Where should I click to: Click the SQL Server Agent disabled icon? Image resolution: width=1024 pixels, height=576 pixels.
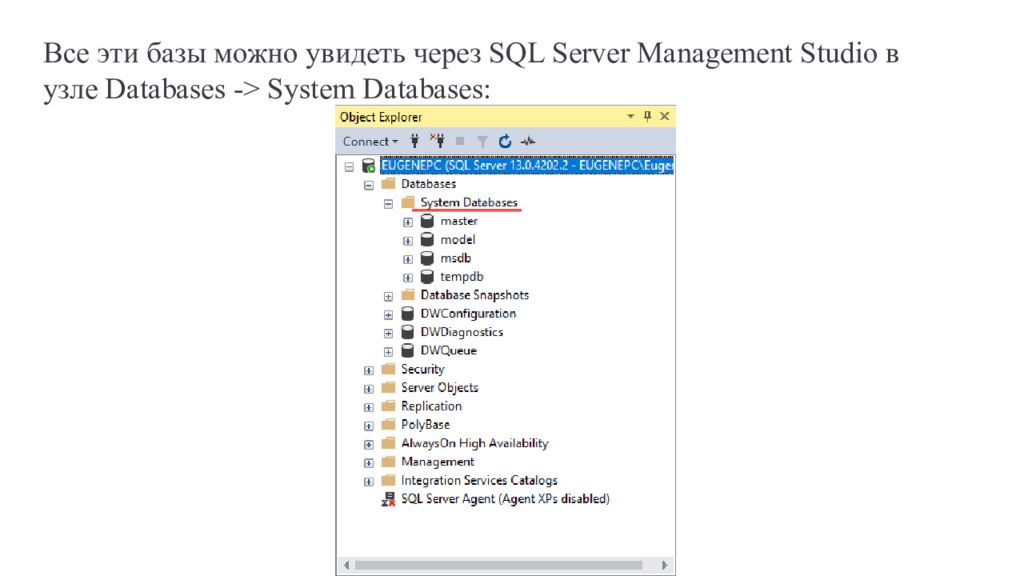(389, 499)
